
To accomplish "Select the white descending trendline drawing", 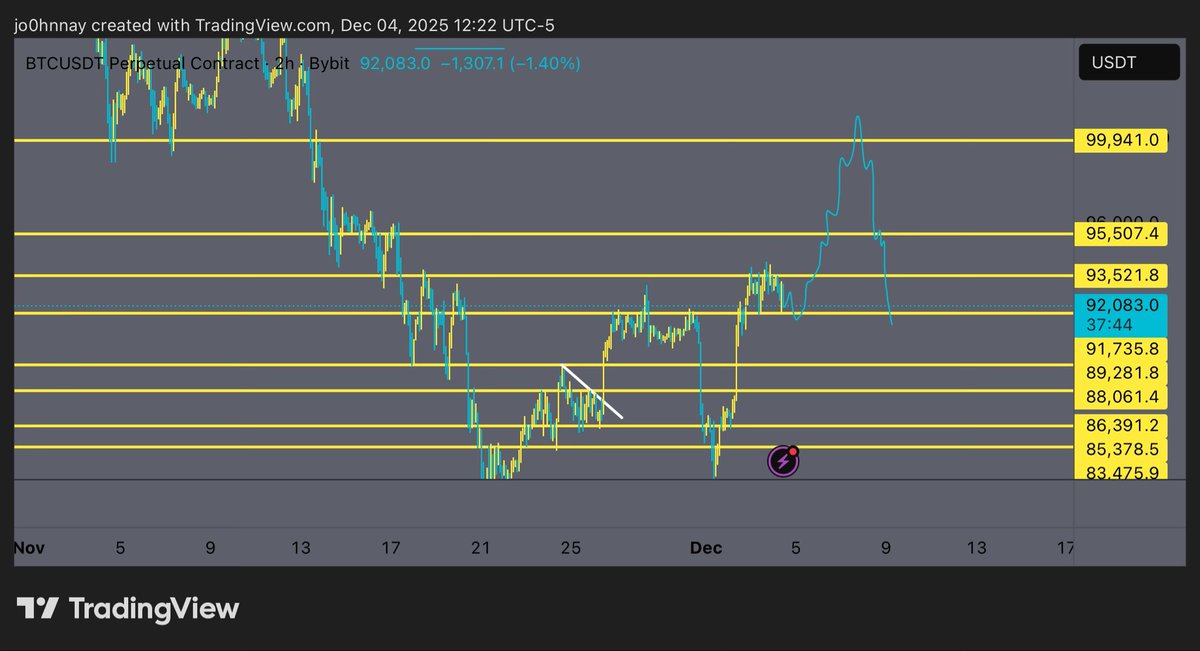I will coord(592,392).
